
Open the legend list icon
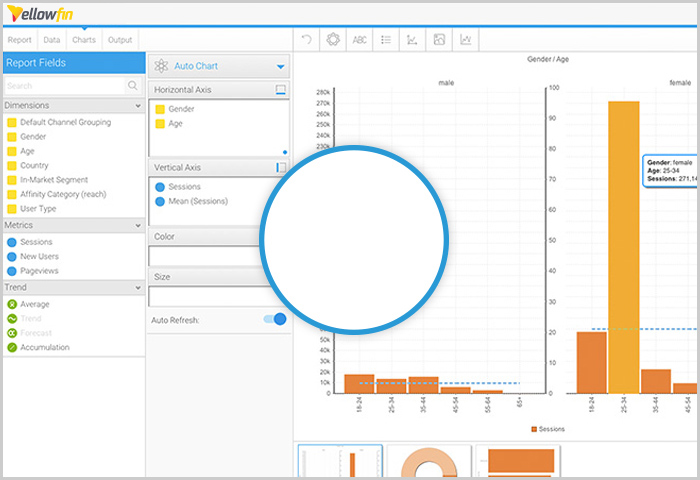click(385, 40)
